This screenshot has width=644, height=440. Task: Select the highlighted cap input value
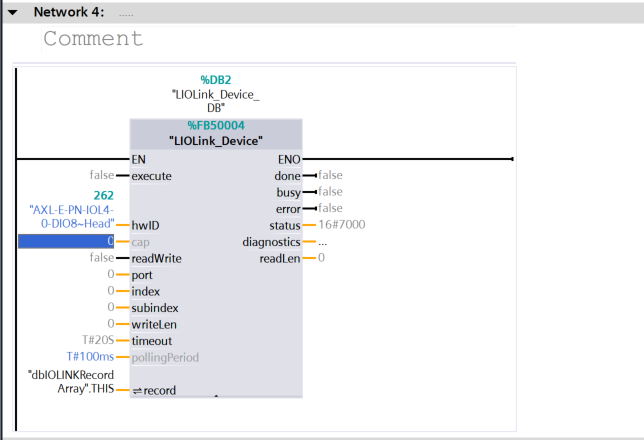pyautogui.click(x=66, y=242)
